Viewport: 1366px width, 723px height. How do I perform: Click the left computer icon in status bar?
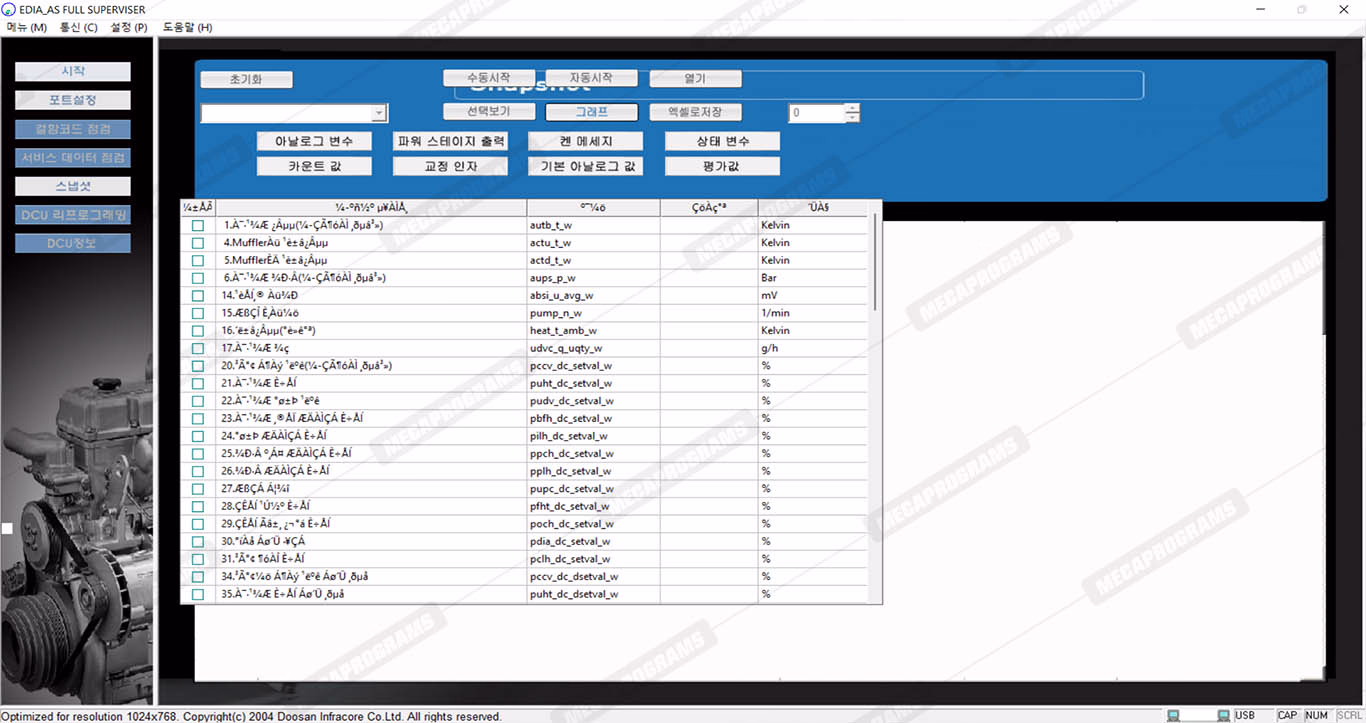point(1174,715)
